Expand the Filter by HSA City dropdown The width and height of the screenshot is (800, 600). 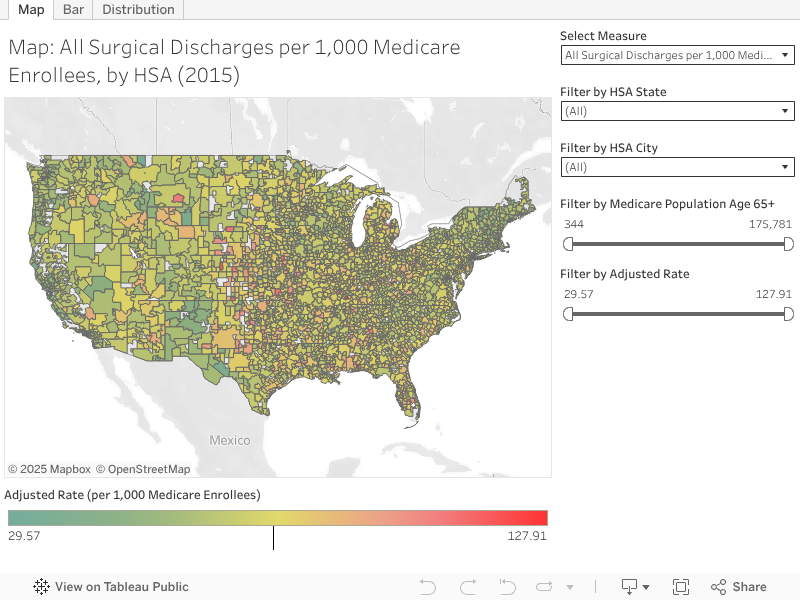pyautogui.click(x=678, y=167)
